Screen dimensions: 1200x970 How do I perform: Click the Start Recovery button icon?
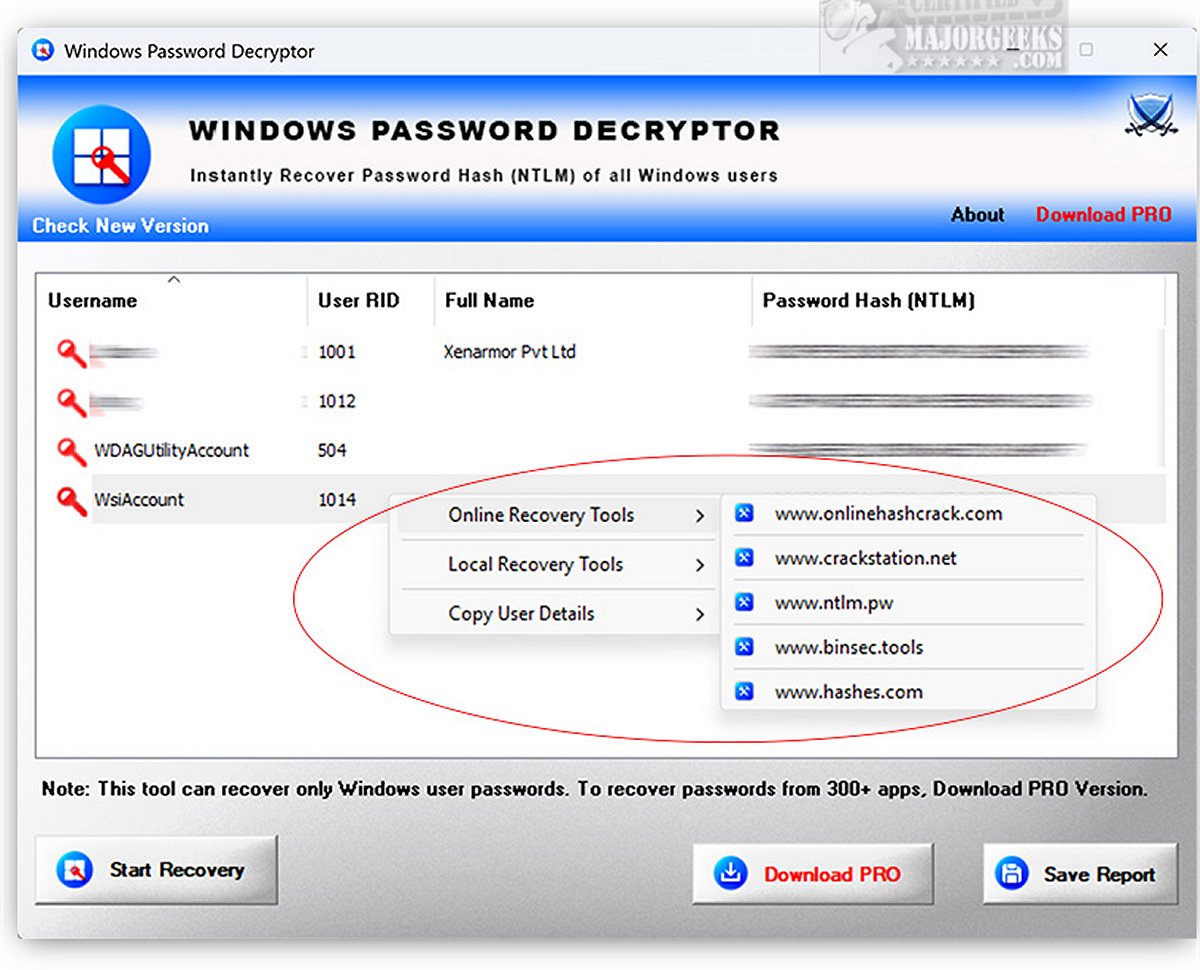(x=76, y=870)
